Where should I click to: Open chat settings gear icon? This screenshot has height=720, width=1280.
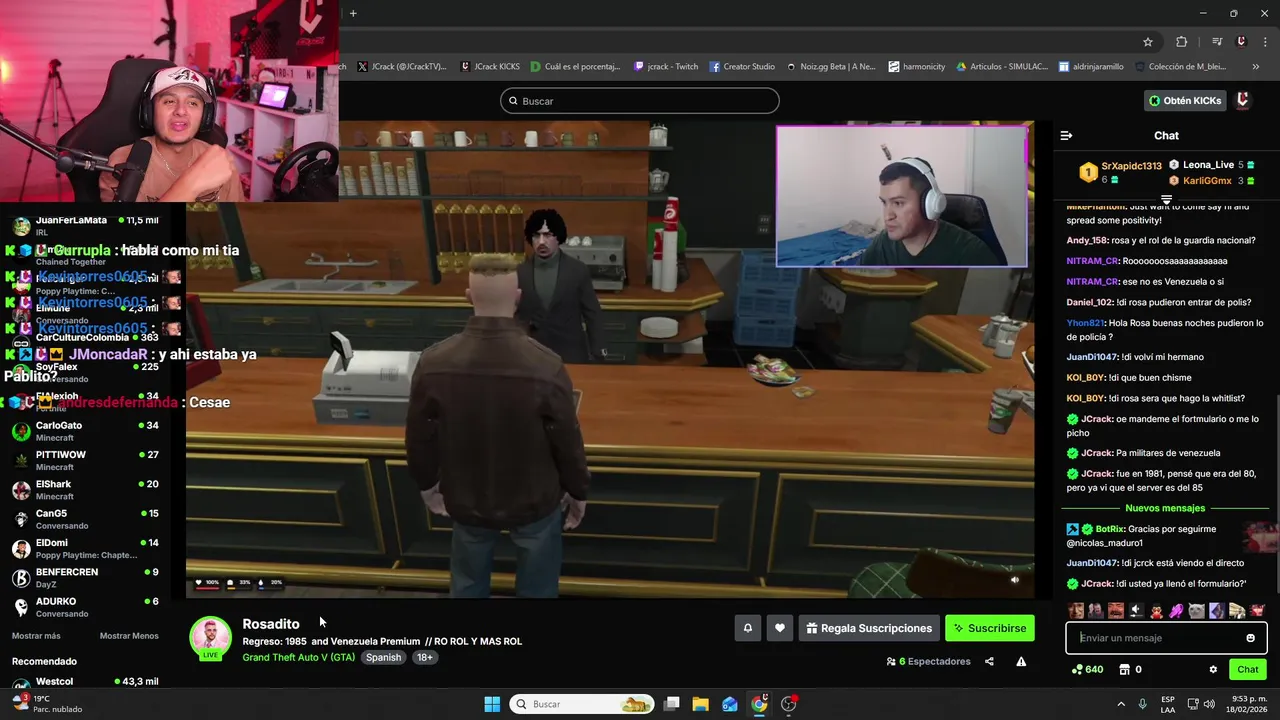coord(1213,669)
